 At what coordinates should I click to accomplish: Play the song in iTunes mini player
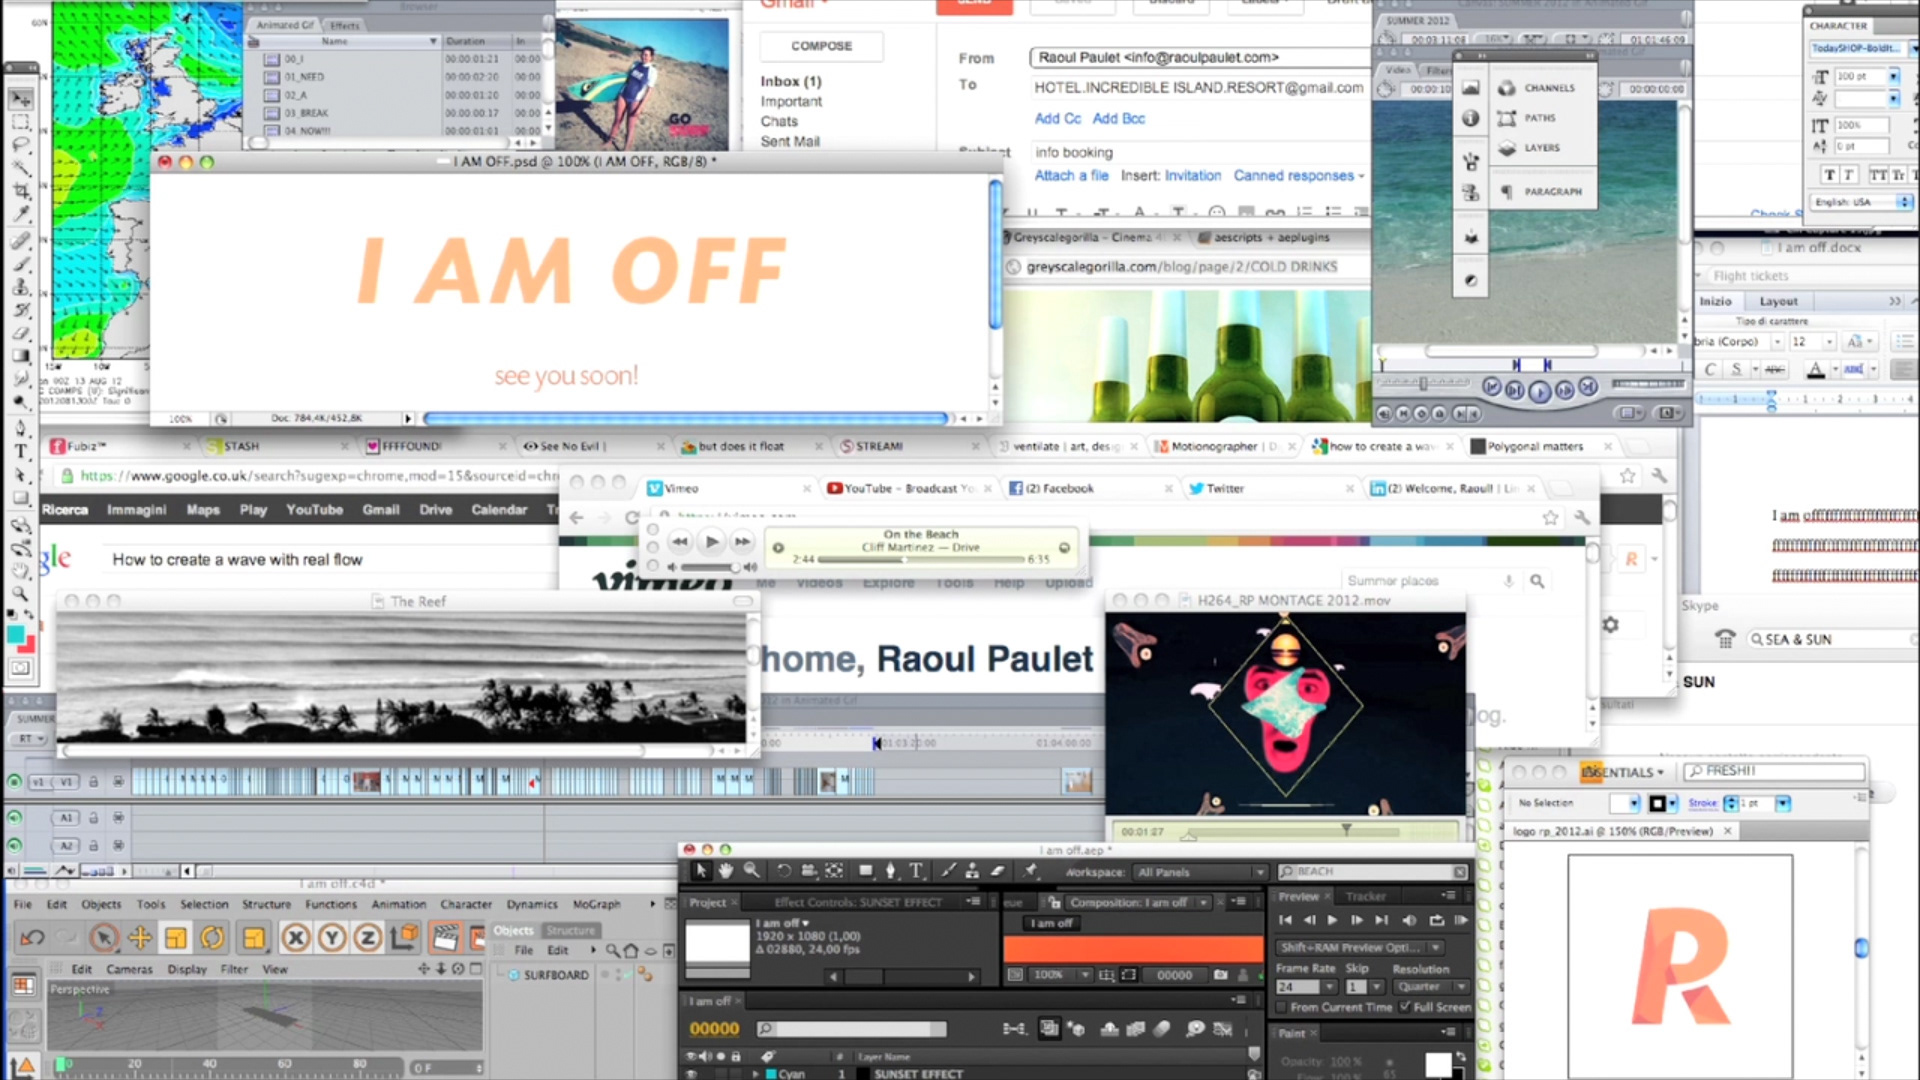pyautogui.click(x=711, y=542)
